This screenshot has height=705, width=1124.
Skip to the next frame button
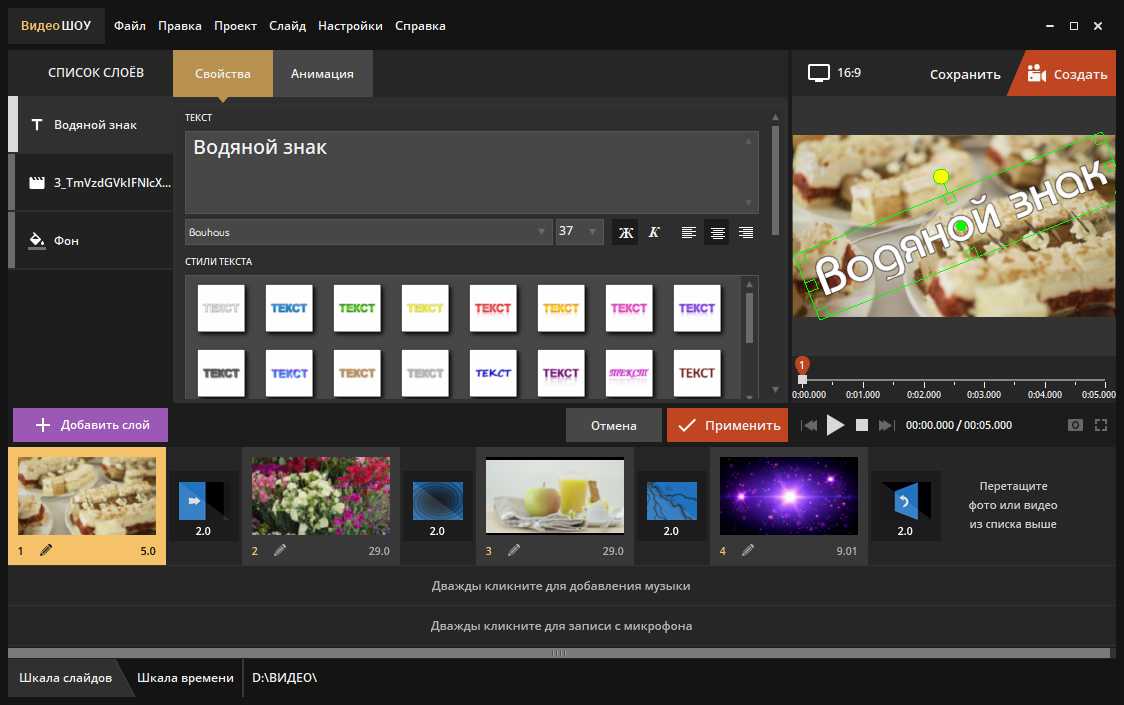click(886, 425)
